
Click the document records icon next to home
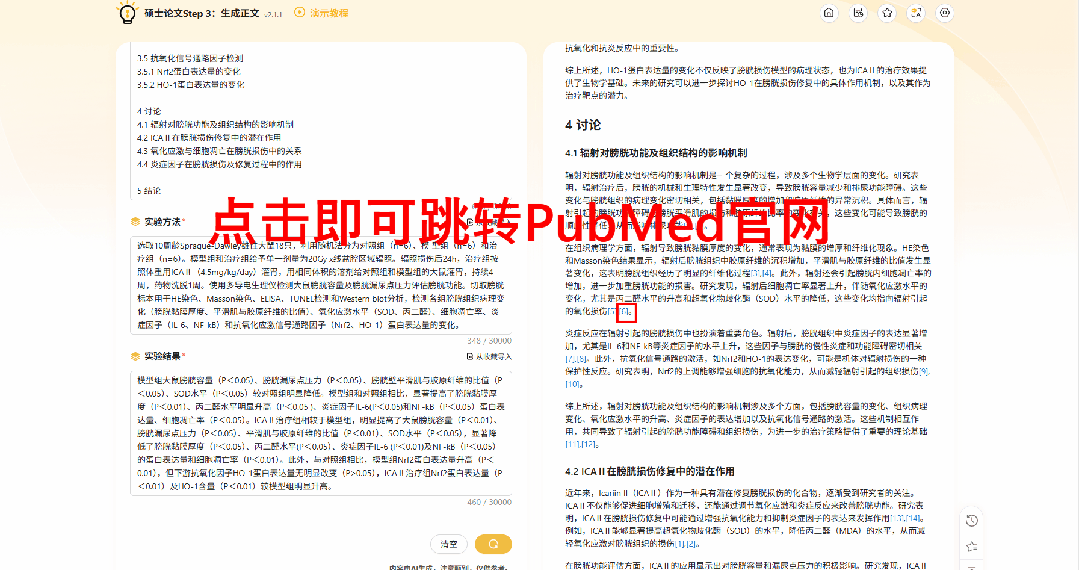point(858,12)
